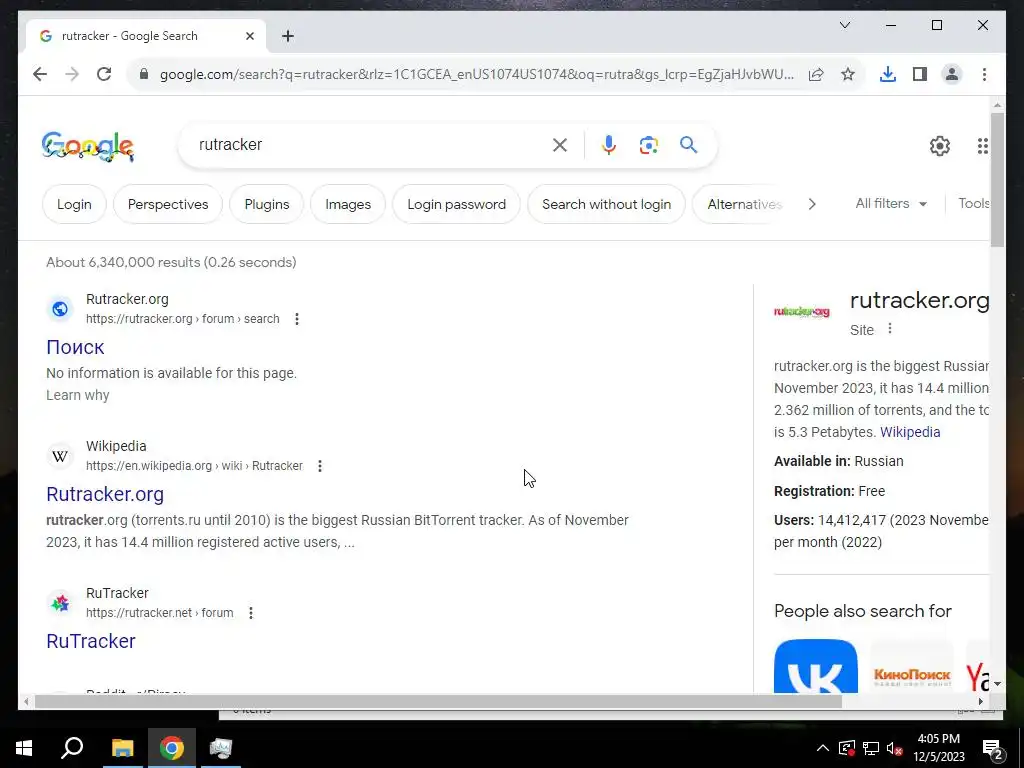Image resolution: width=1024 pixels, height=768 pixels.
Task: Open Wikipedia link in knowledge panel
Action: (910, 432)
